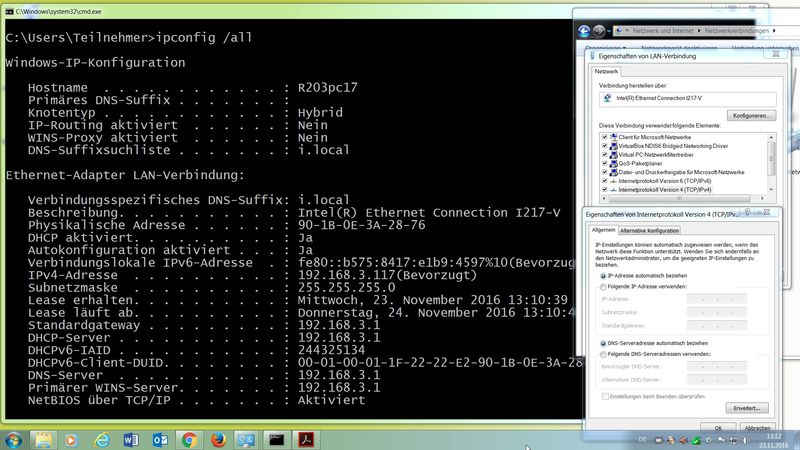The image size is (800, 450).
Task: Open the Netzwerk tab in LAN properties
Action: pyautogui.click(x=606, y=71)
